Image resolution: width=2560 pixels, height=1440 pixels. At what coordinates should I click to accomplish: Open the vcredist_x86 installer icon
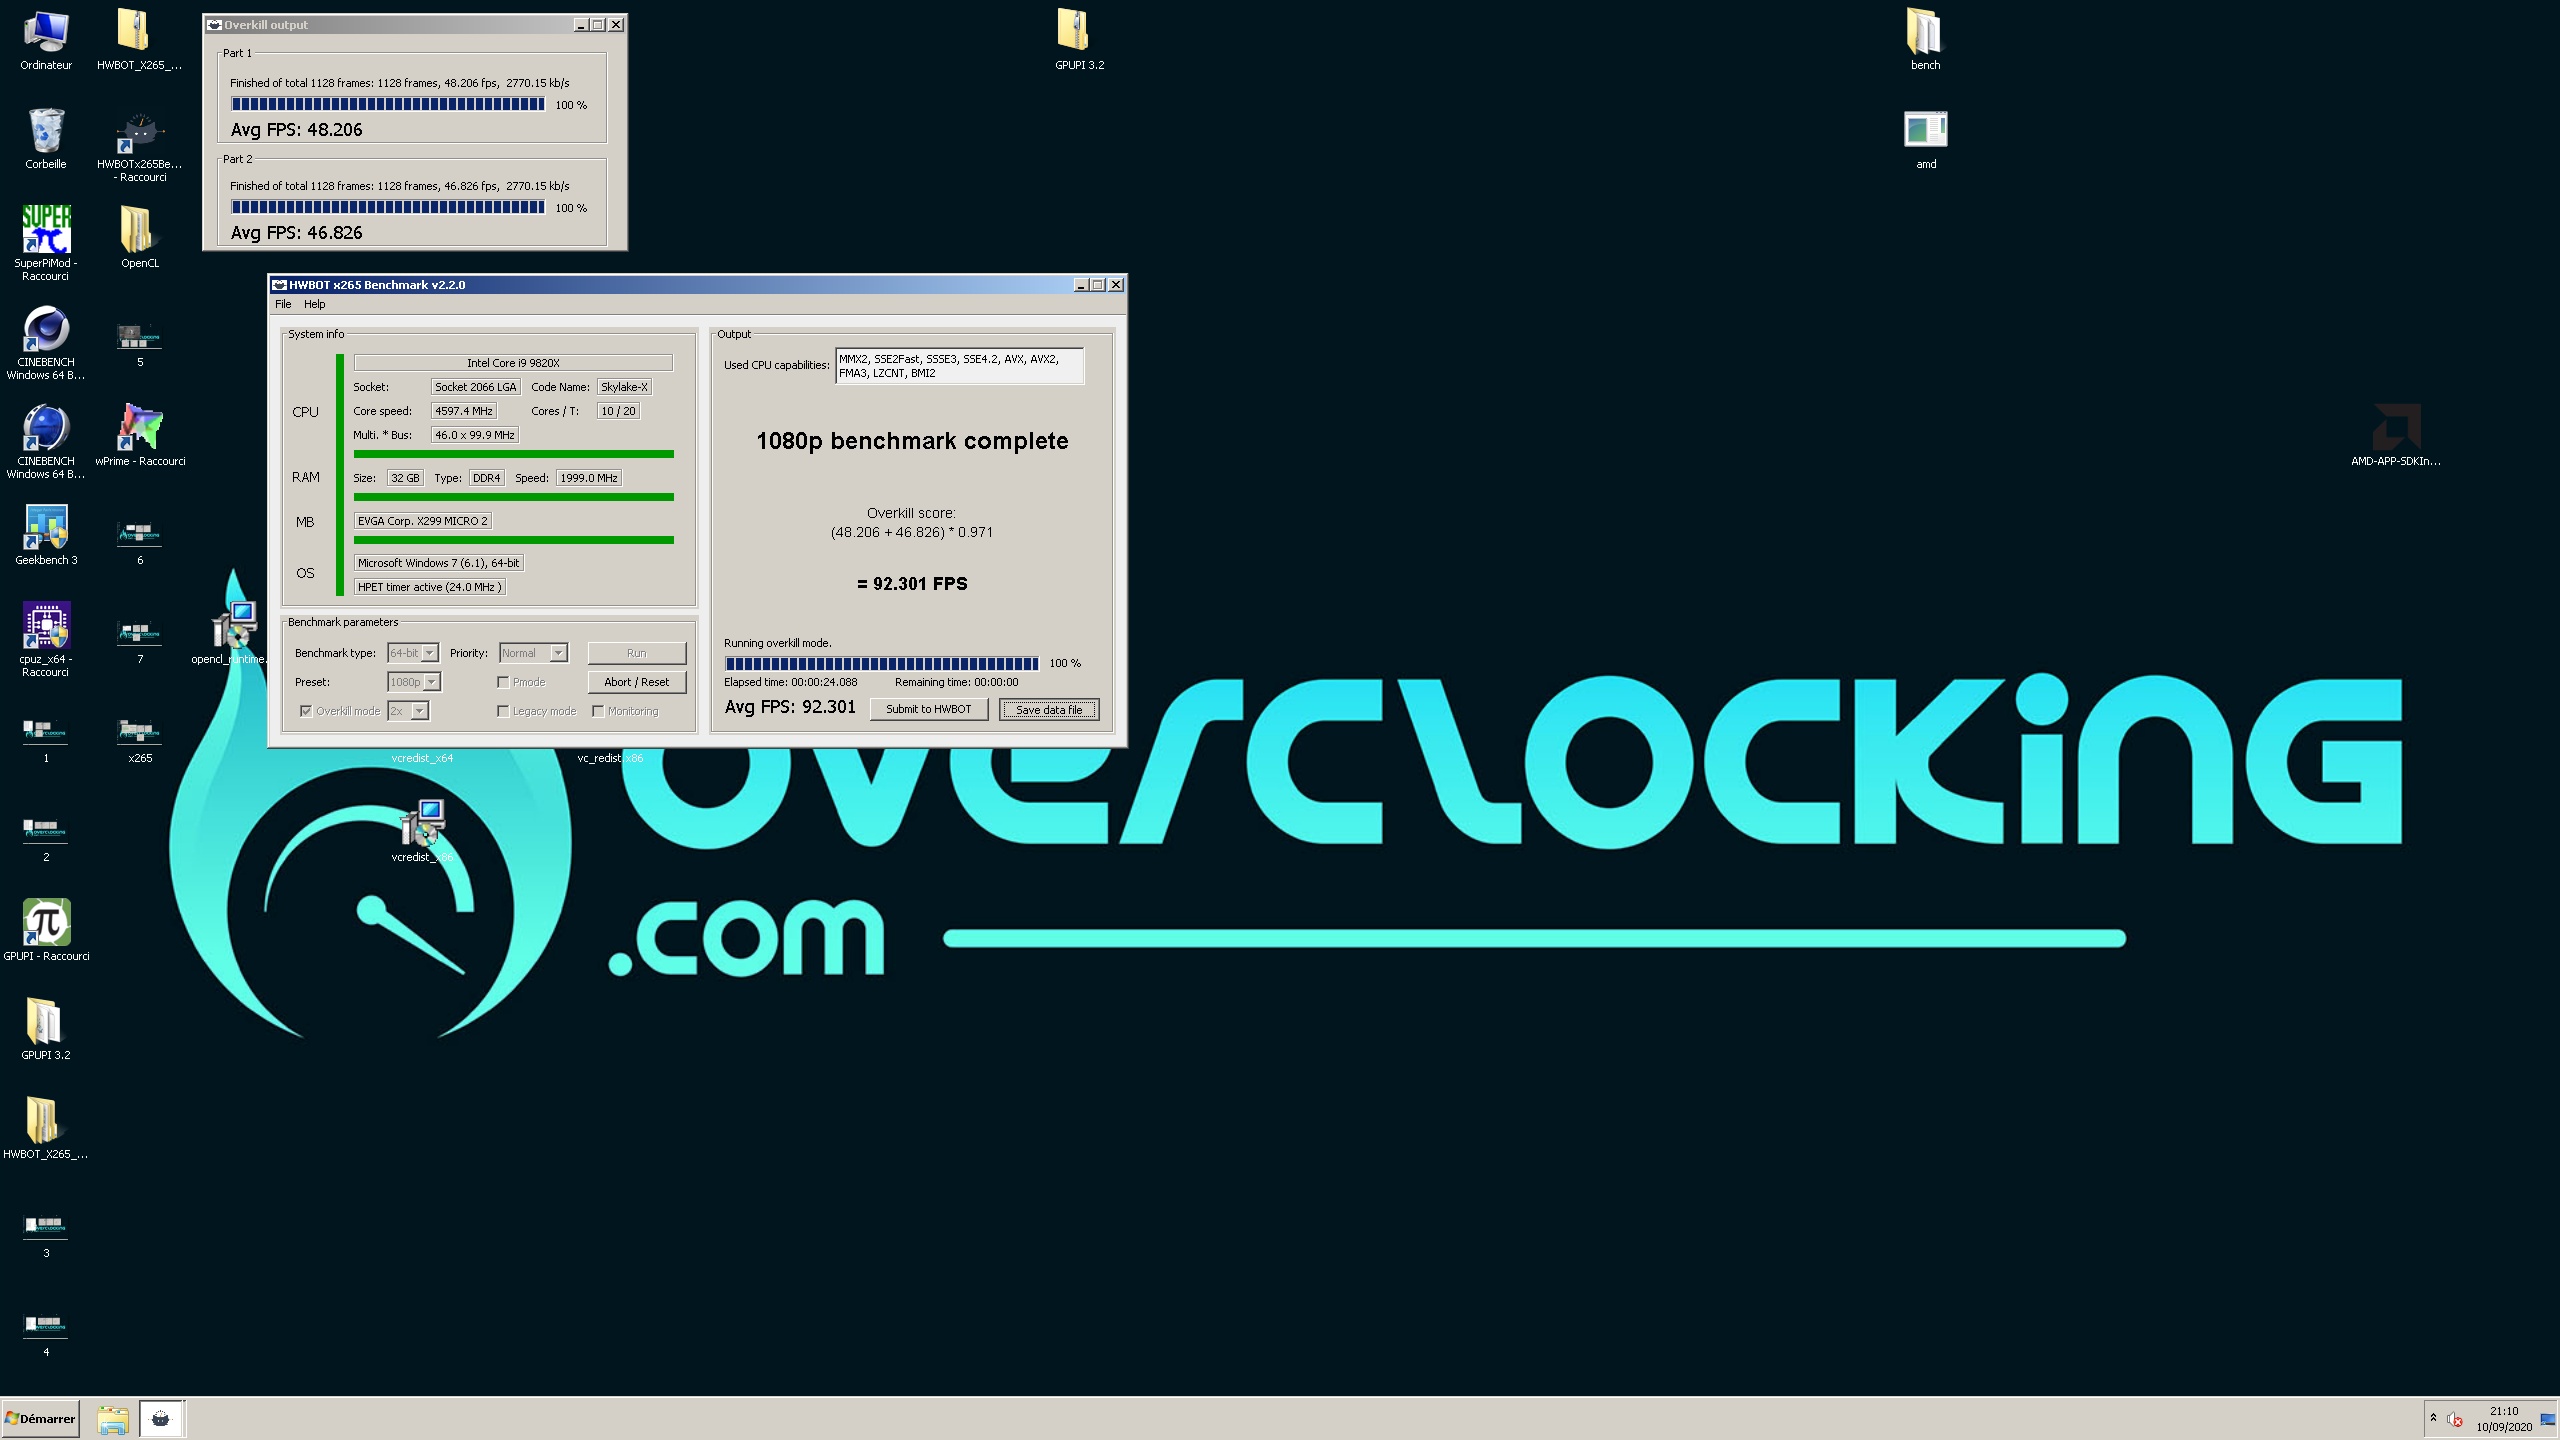[x=422, y=830]
